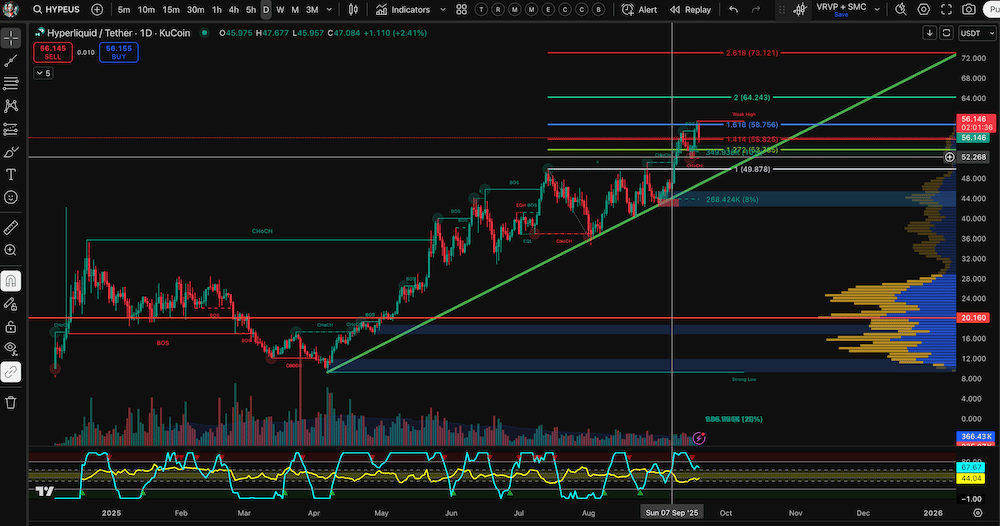
Task: Expand the Indicators favorites dropdown arrow
Action: tap(443, 10)
